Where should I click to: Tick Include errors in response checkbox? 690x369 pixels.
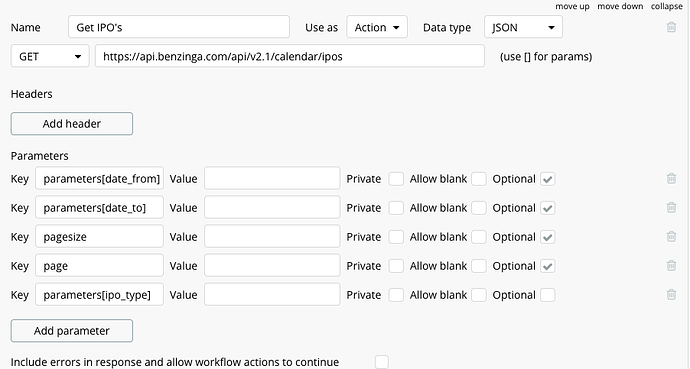click(382, 362)
